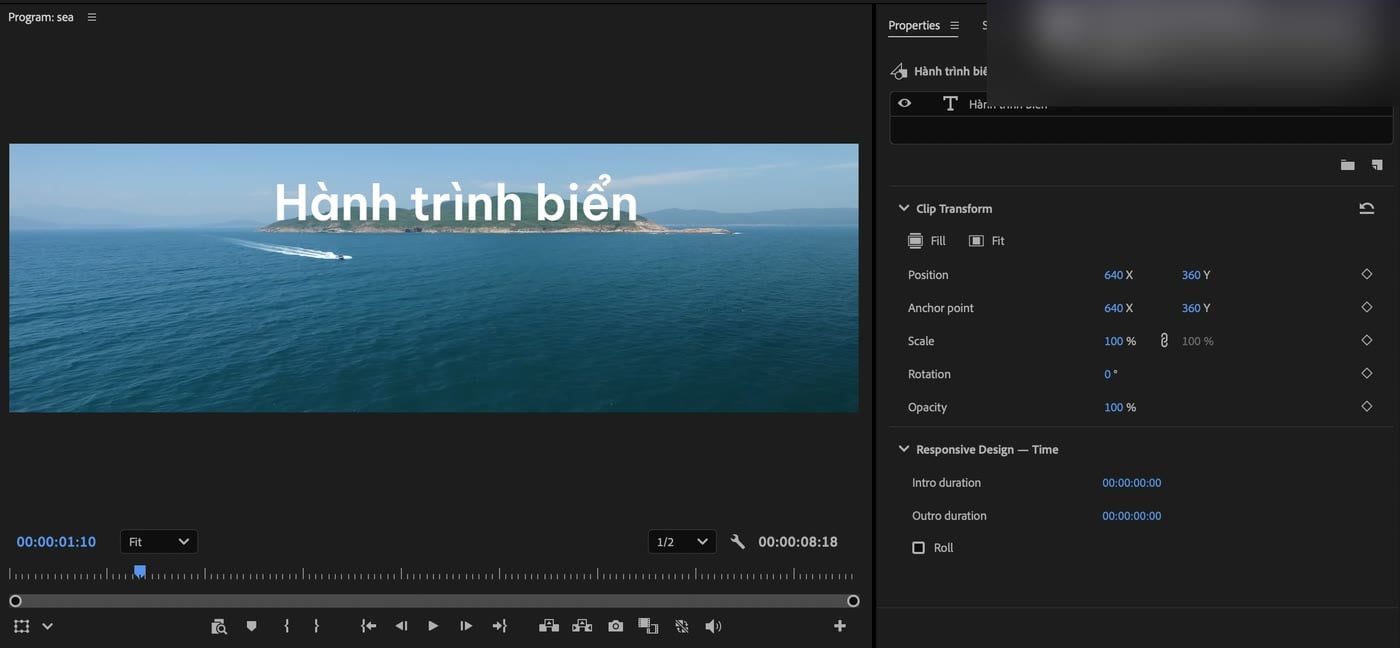The image size is (1400, 648).
Task: Start playback with the Play button
Action: pos(433,626)
